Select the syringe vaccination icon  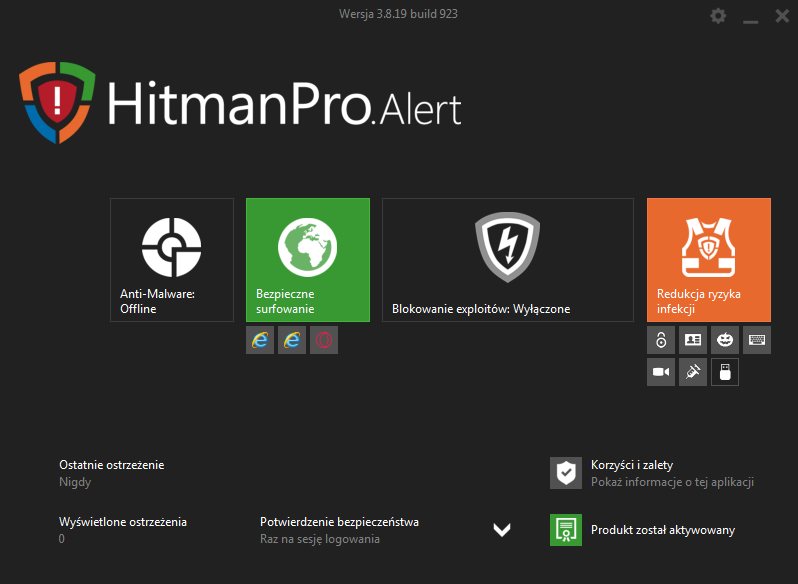click(693, 372)
